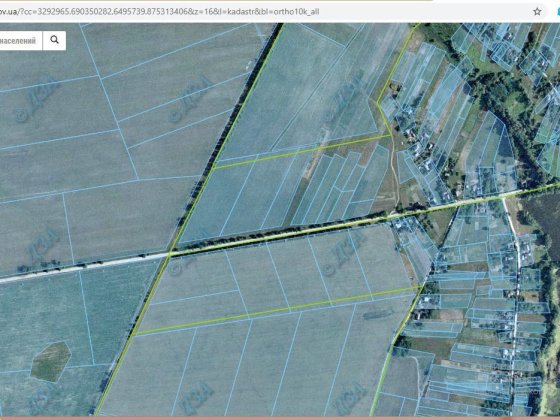Screen dimensions: 560x420
Task: Open the blue extension icon beside the star
Action: tap(558, 11)
